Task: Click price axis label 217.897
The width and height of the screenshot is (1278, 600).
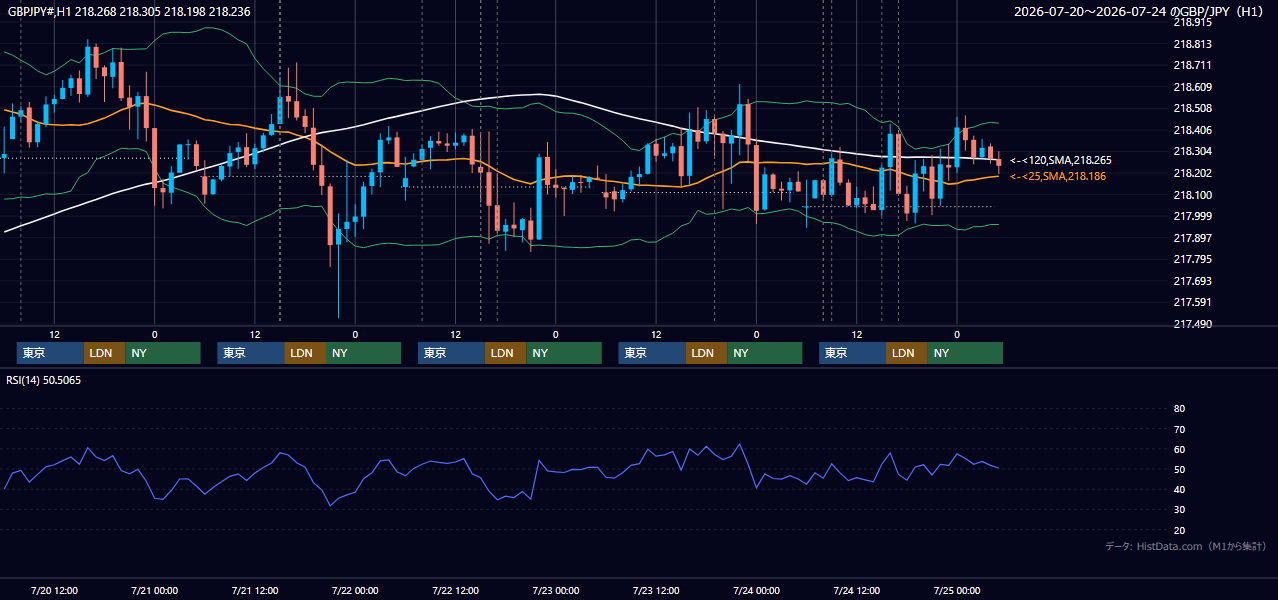Action: point(1192,238)
